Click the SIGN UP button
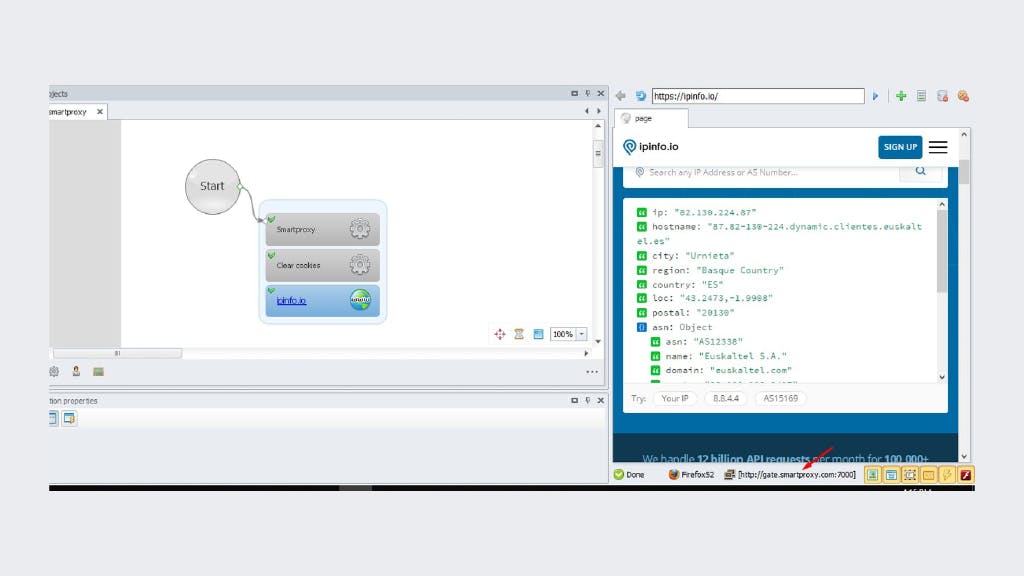Viewport: 1024px width, 576px height. point(900,147)
